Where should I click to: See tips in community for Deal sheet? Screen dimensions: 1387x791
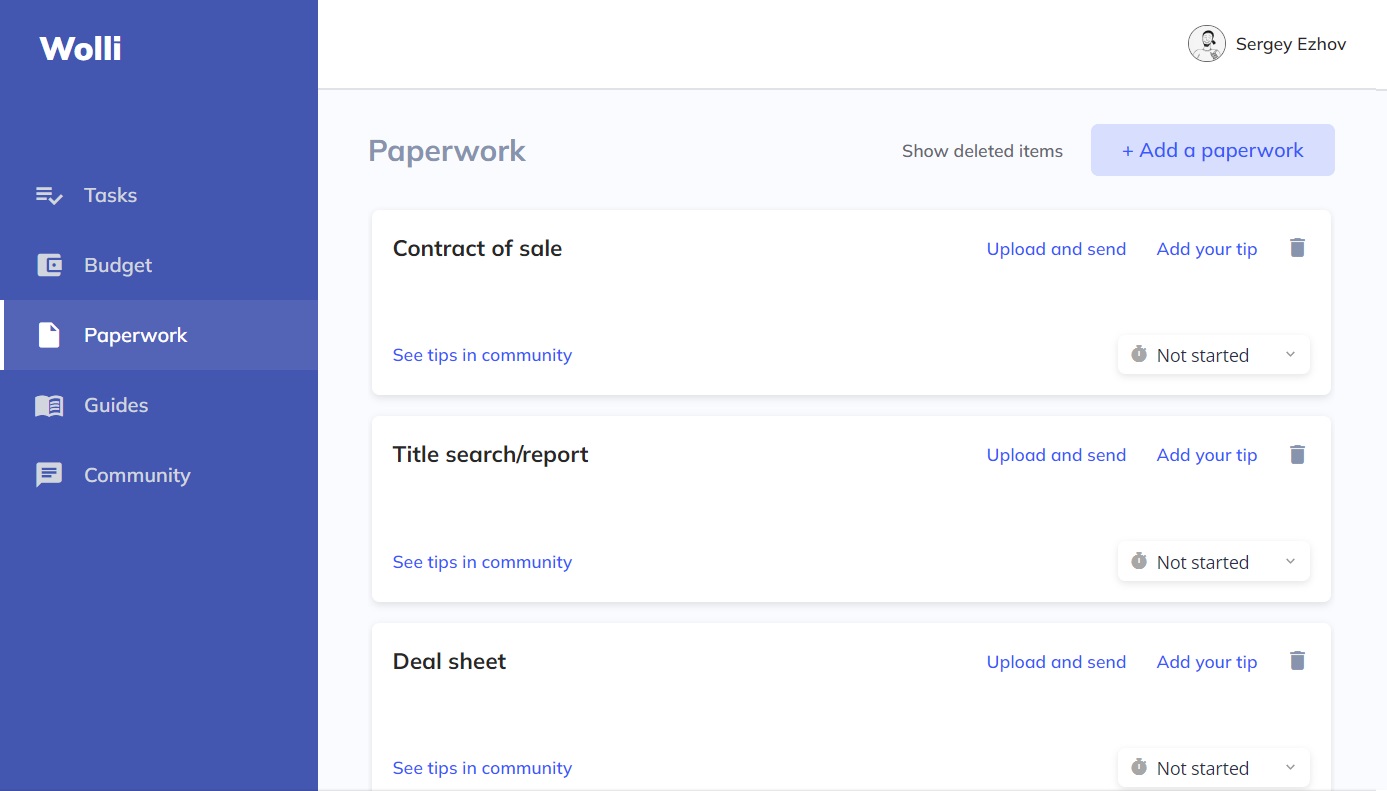(482, 768)
